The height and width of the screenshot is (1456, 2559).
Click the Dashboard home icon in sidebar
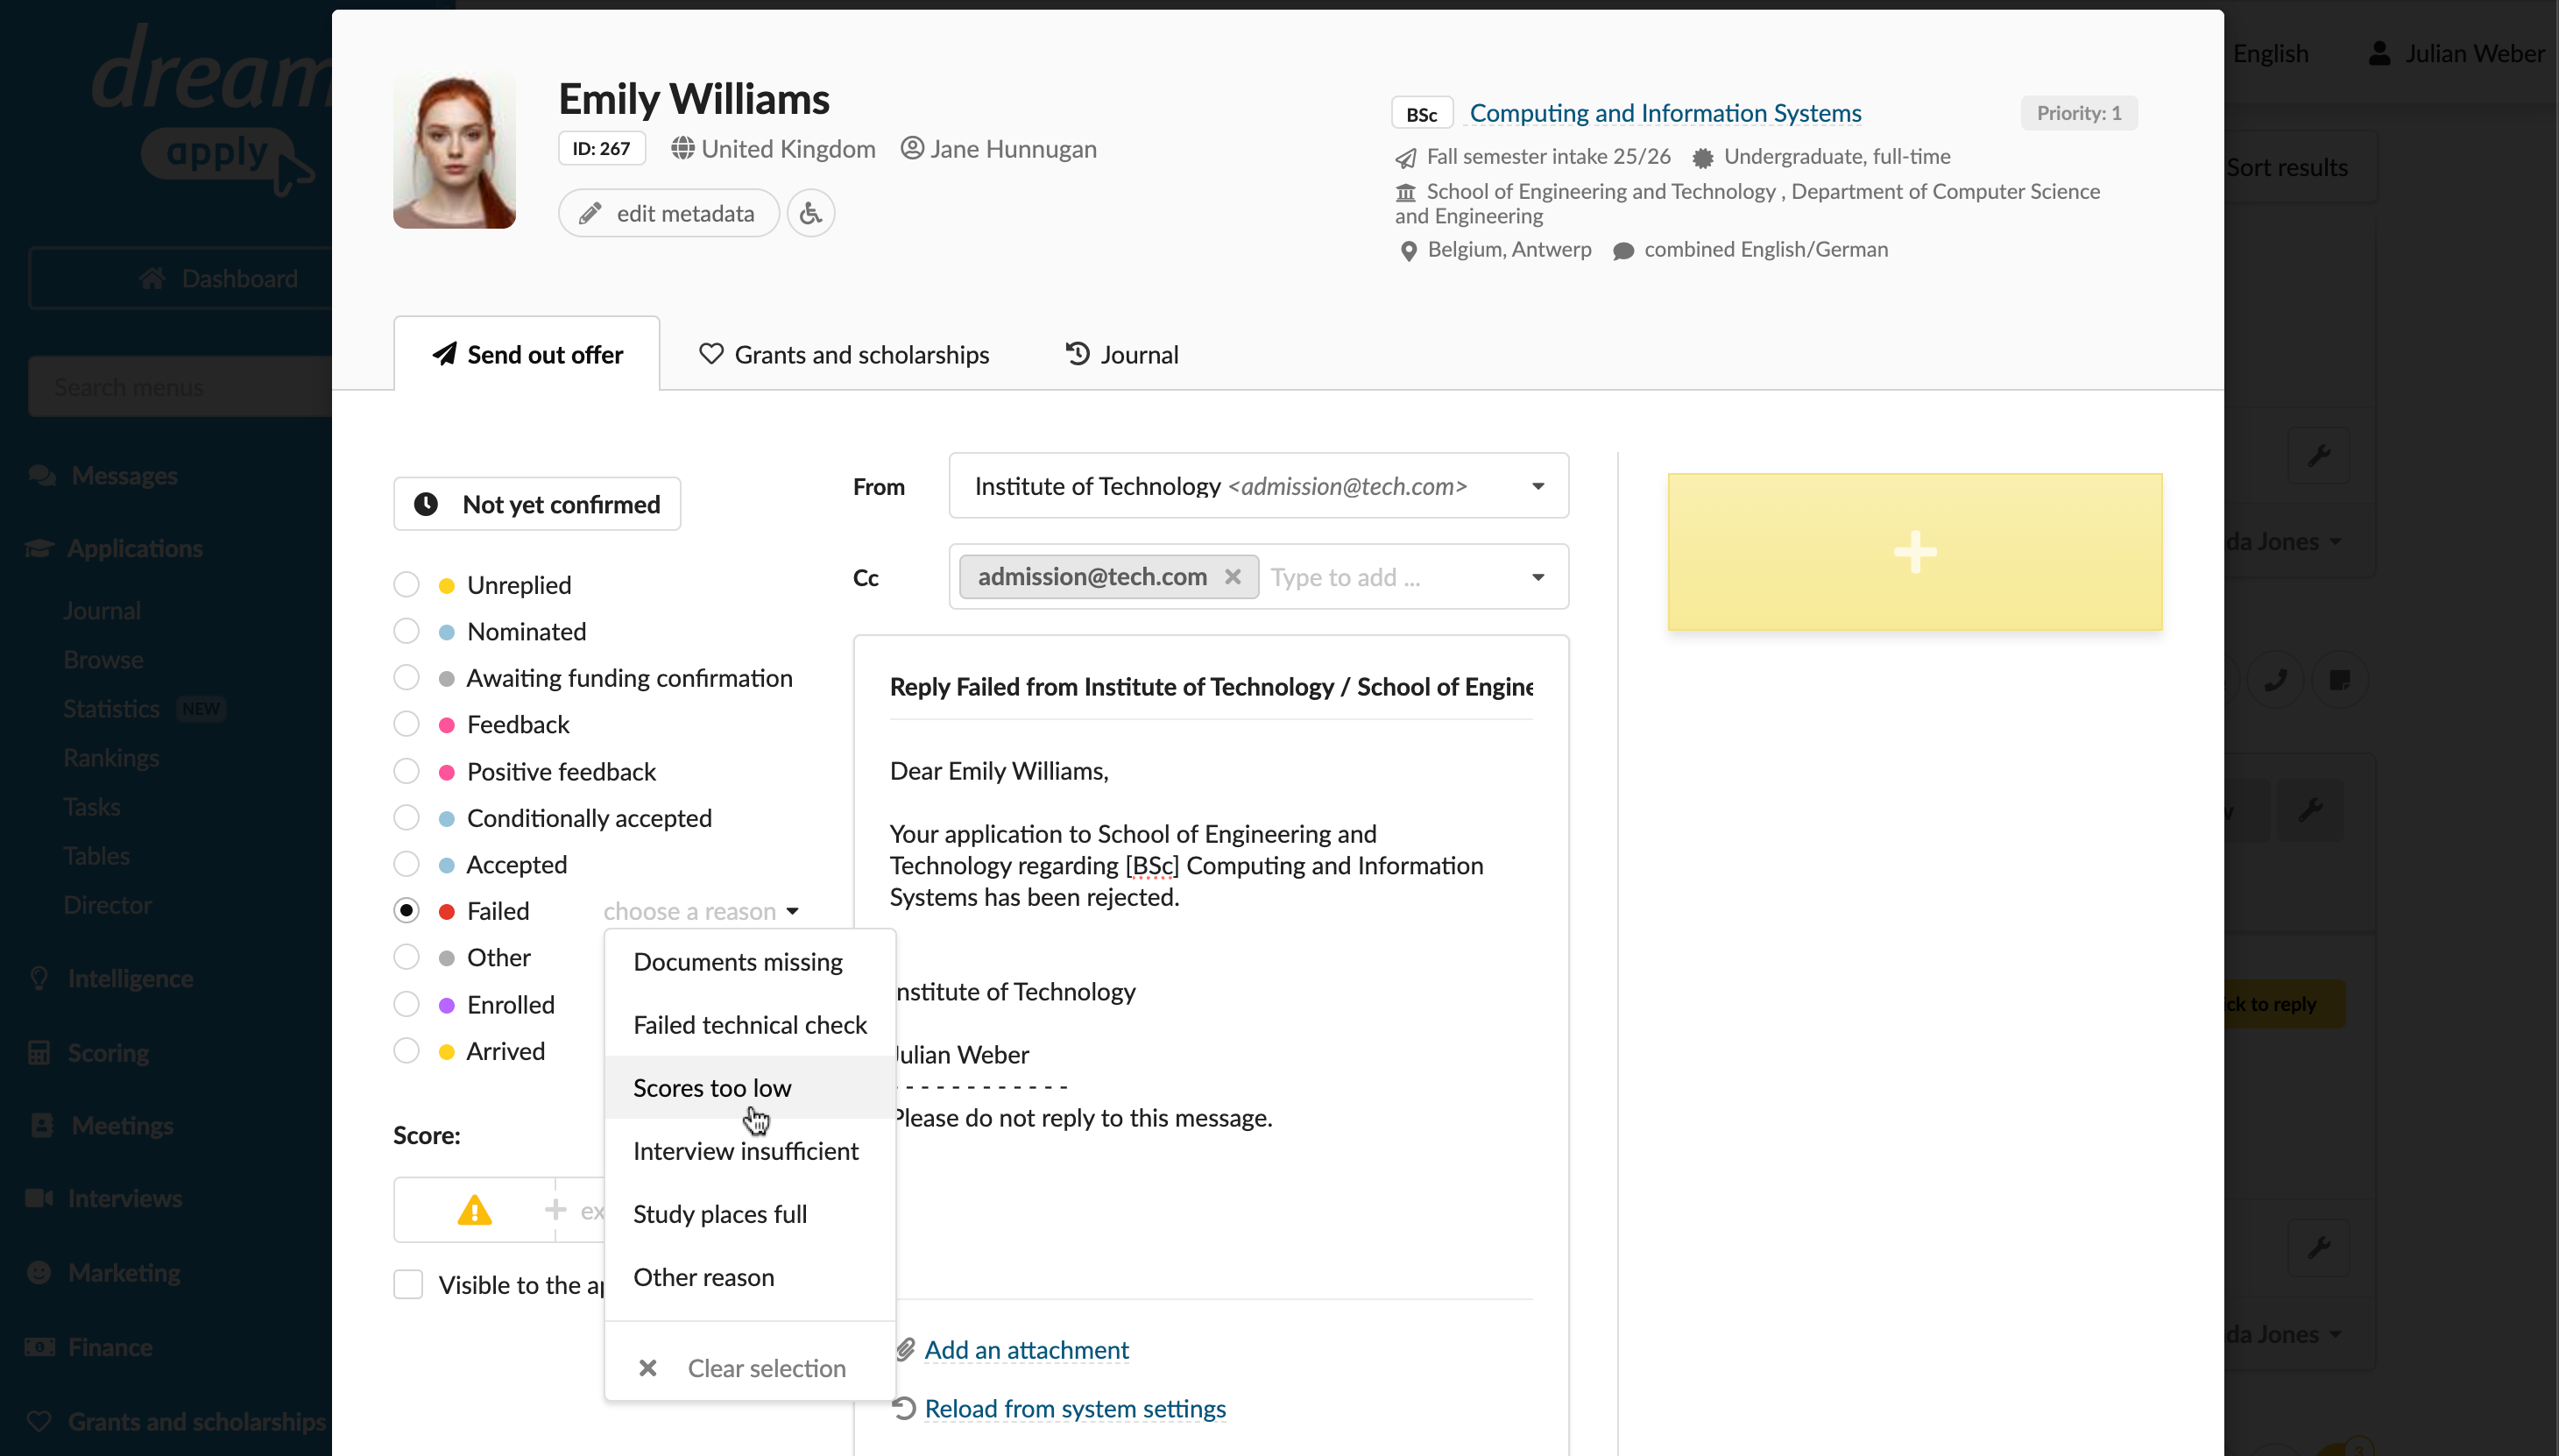152,278
